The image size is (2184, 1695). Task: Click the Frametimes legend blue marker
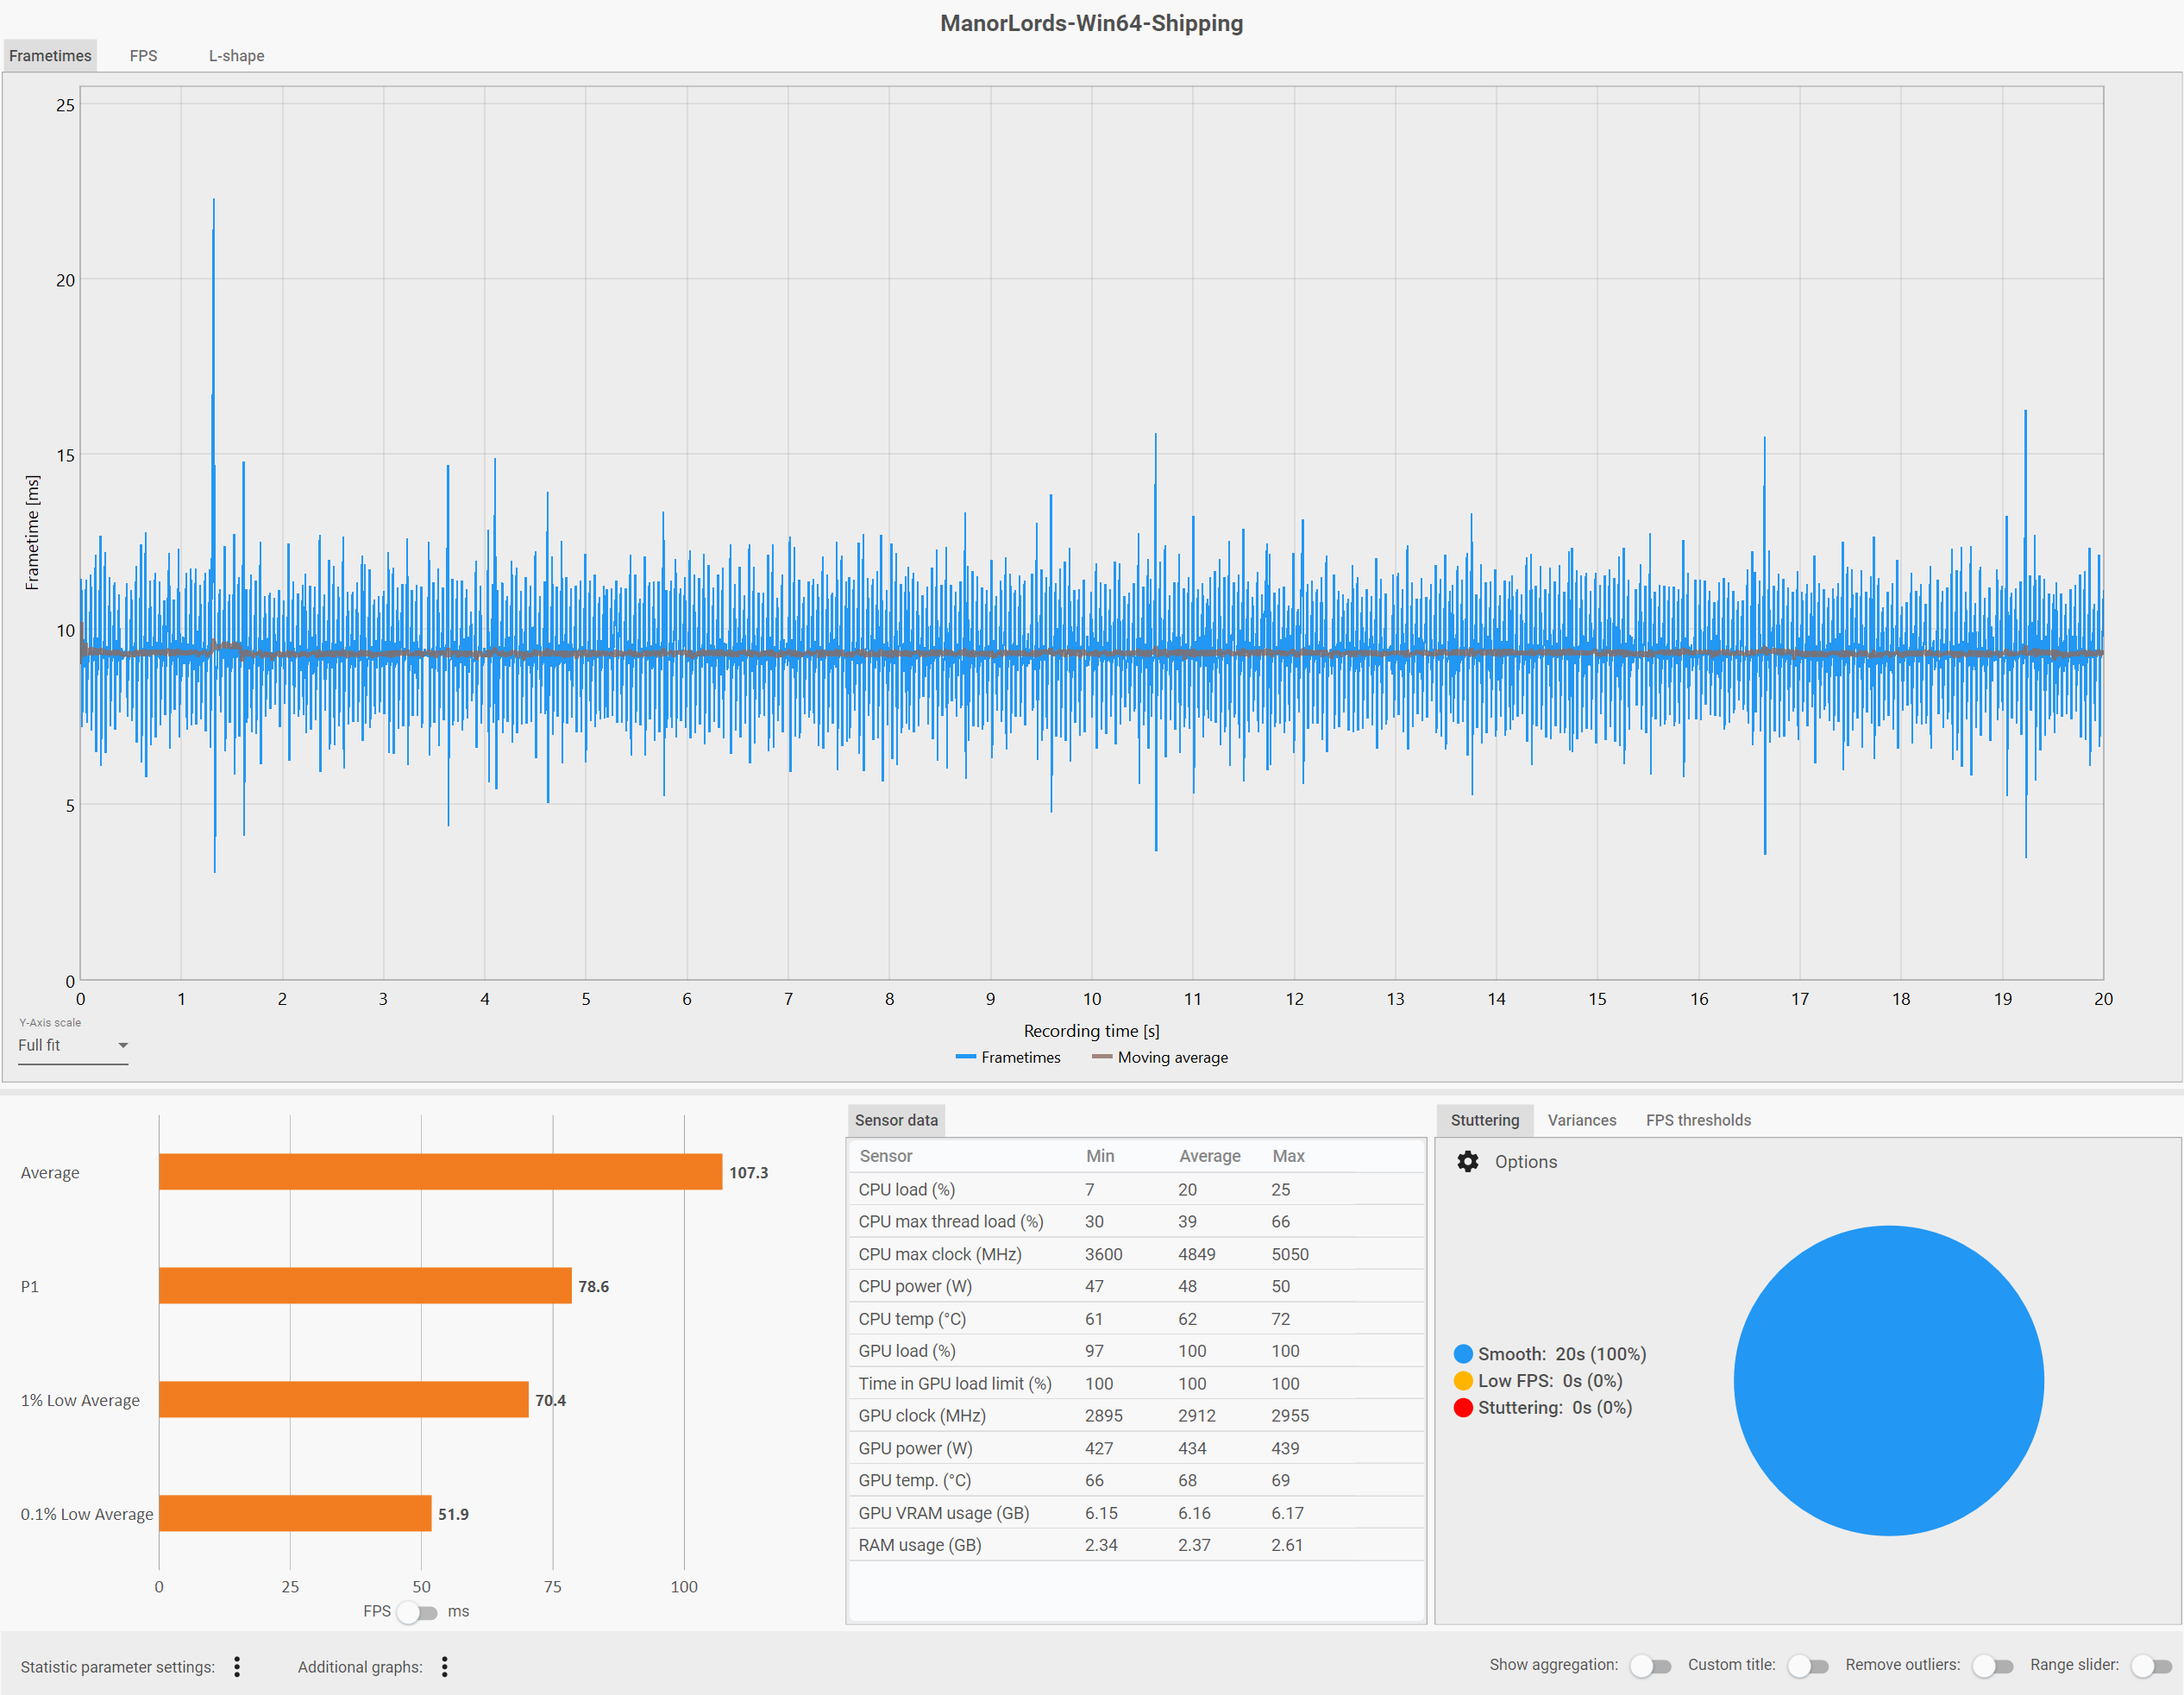965,1057
